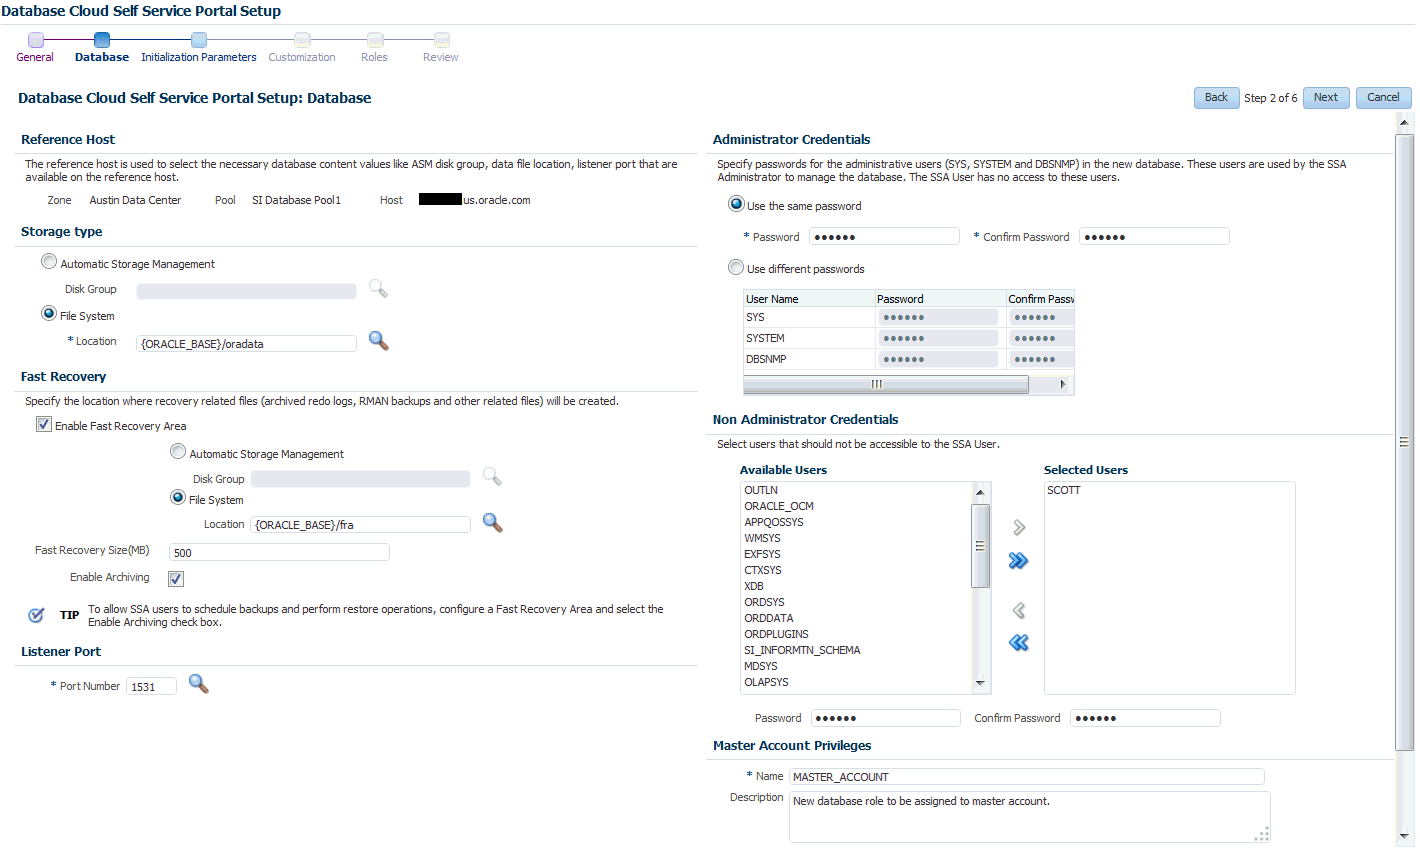Focus non-administrator Confirm Password field

1146,718
